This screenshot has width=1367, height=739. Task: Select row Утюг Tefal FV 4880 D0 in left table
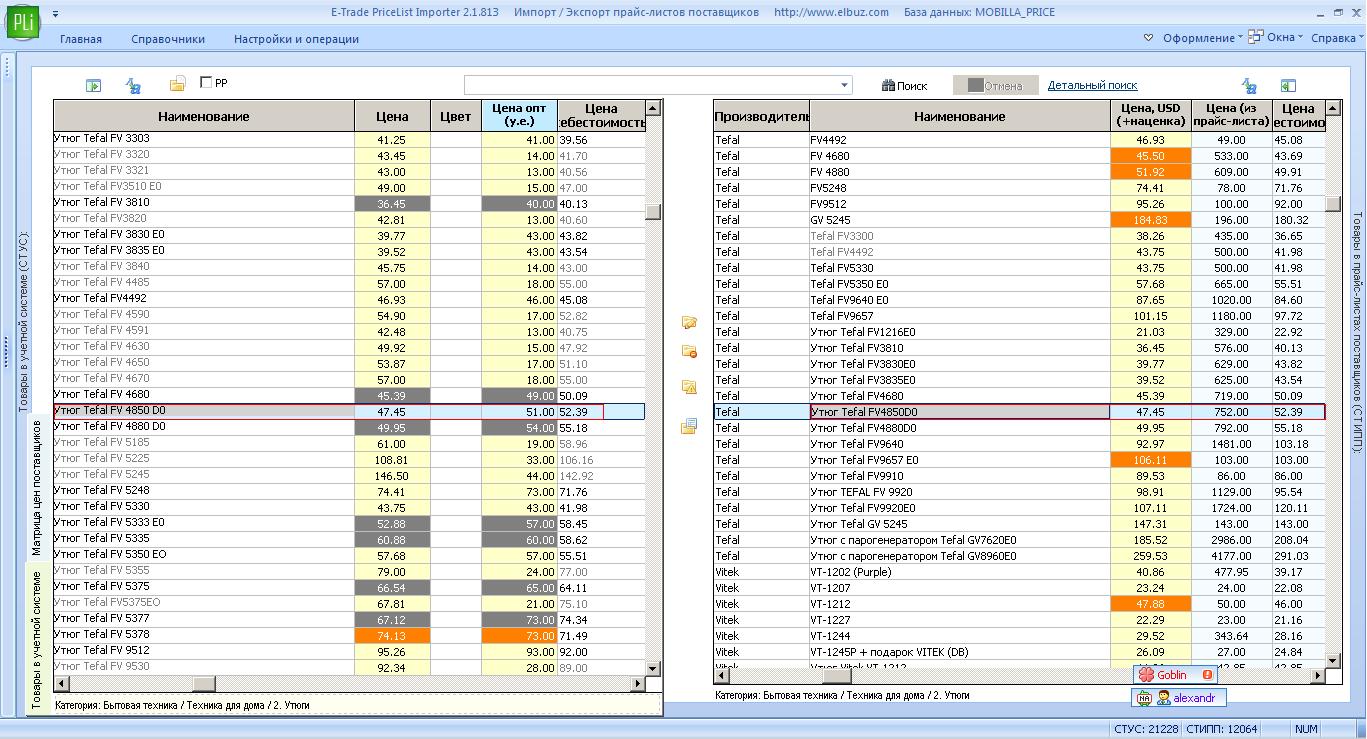[349, 427]
